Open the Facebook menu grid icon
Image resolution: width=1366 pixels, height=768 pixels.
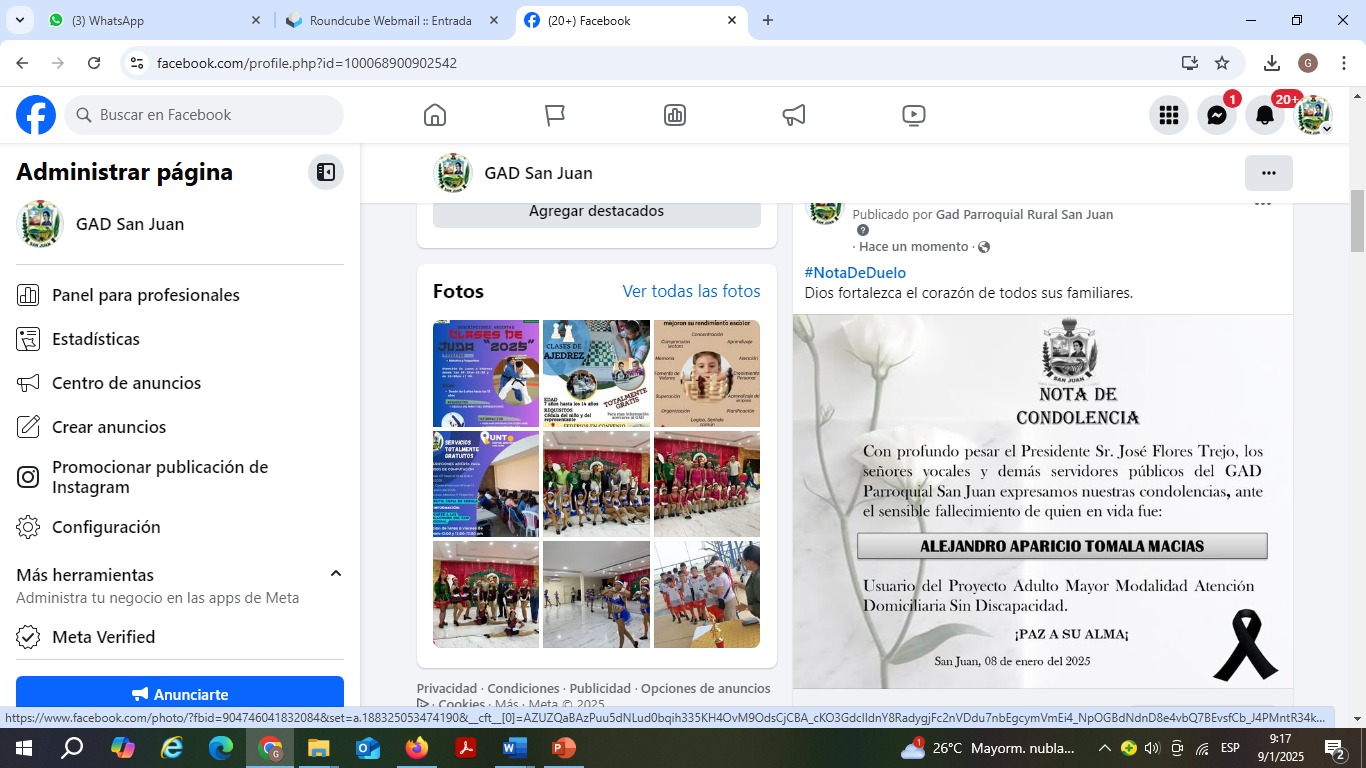pyautogui.click(x=1168, y=115)
